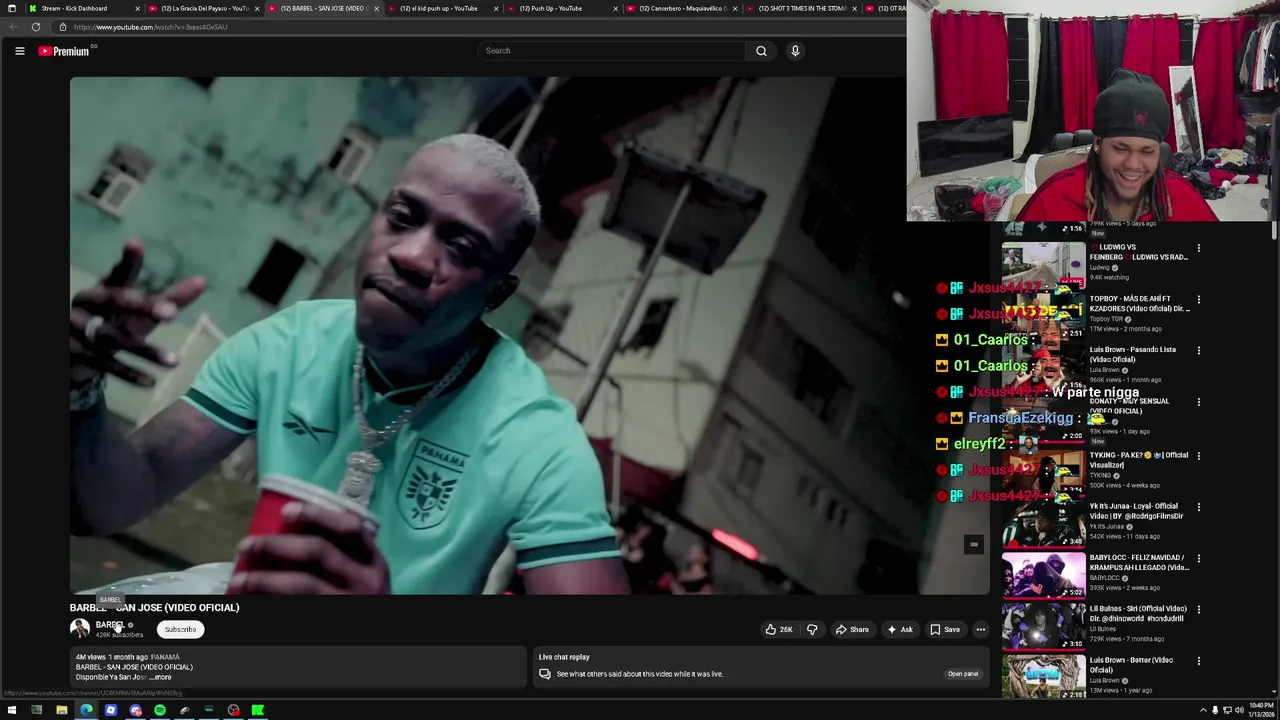Viewport: 1280px width, 720px height.
Task: Save the video to a playlist
Action: [x=945, y=629]
